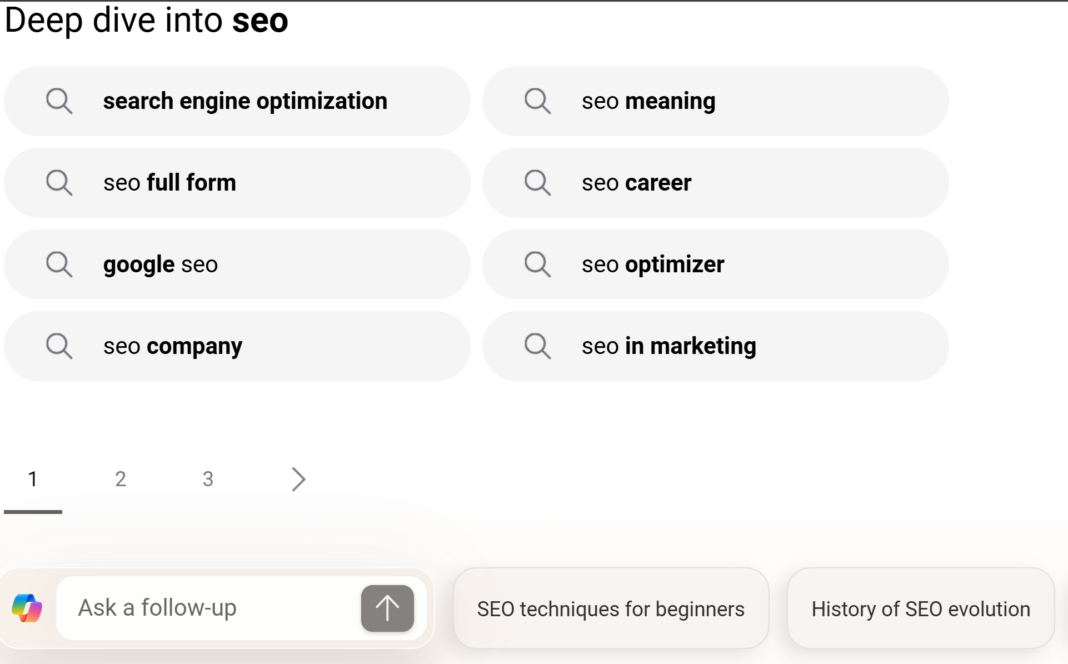Open the seo full form suggestion
1068x664 pixels.
[170, 183]
